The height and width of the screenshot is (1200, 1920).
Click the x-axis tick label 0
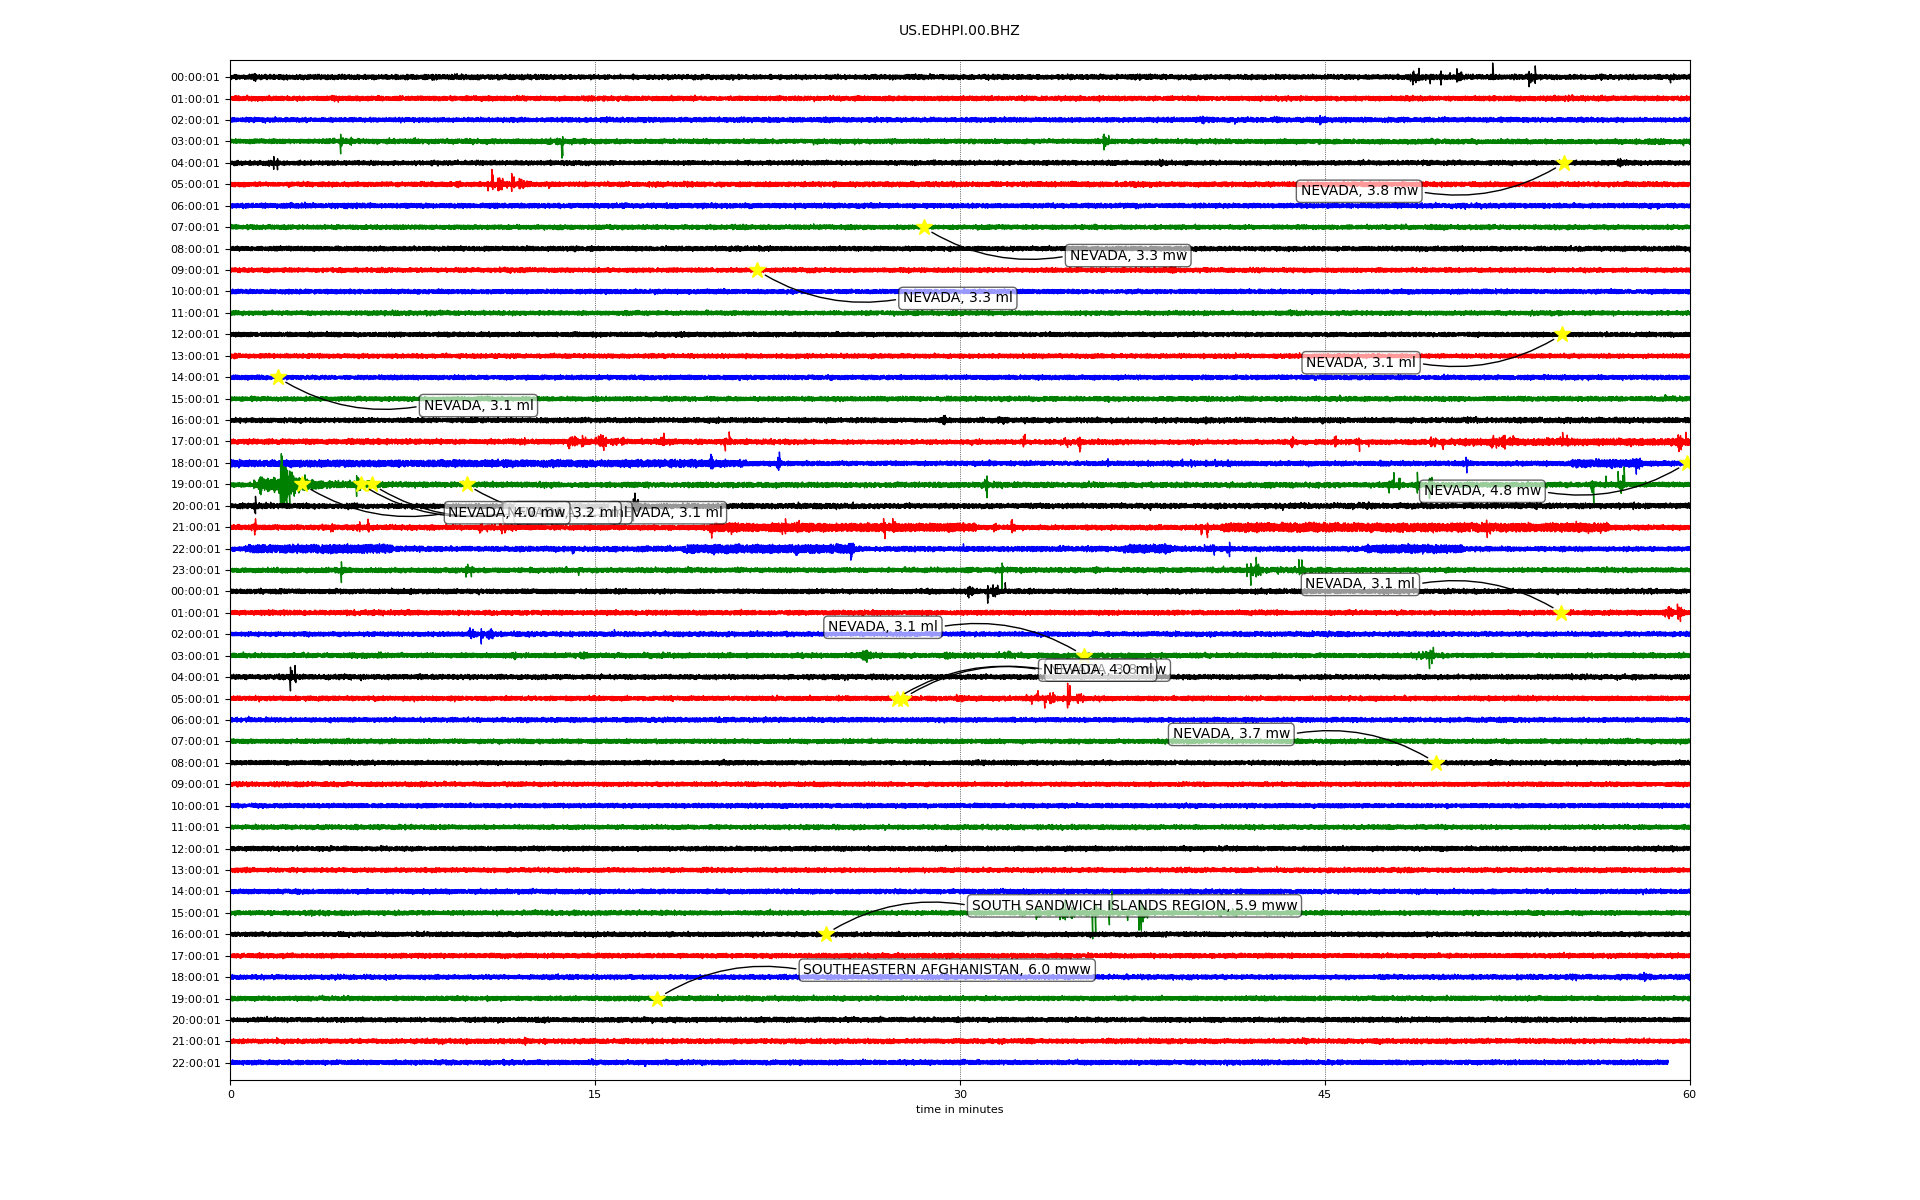click(231, 1094)
